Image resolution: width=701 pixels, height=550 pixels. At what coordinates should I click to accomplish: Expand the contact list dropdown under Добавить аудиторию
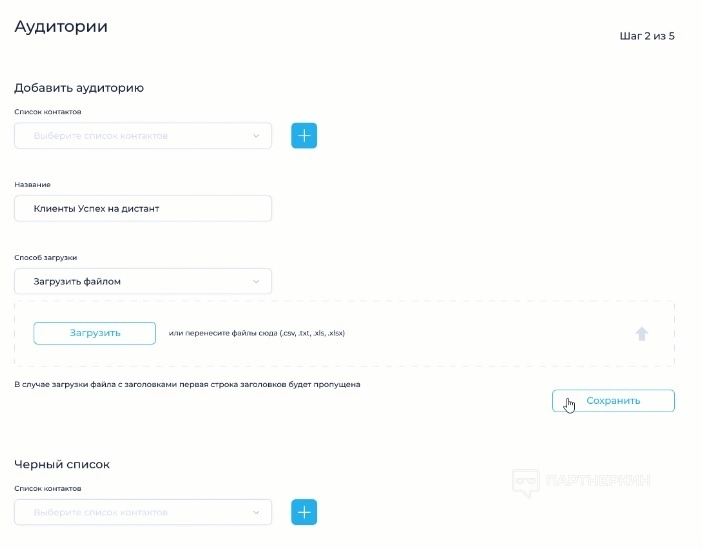point(143,136)
